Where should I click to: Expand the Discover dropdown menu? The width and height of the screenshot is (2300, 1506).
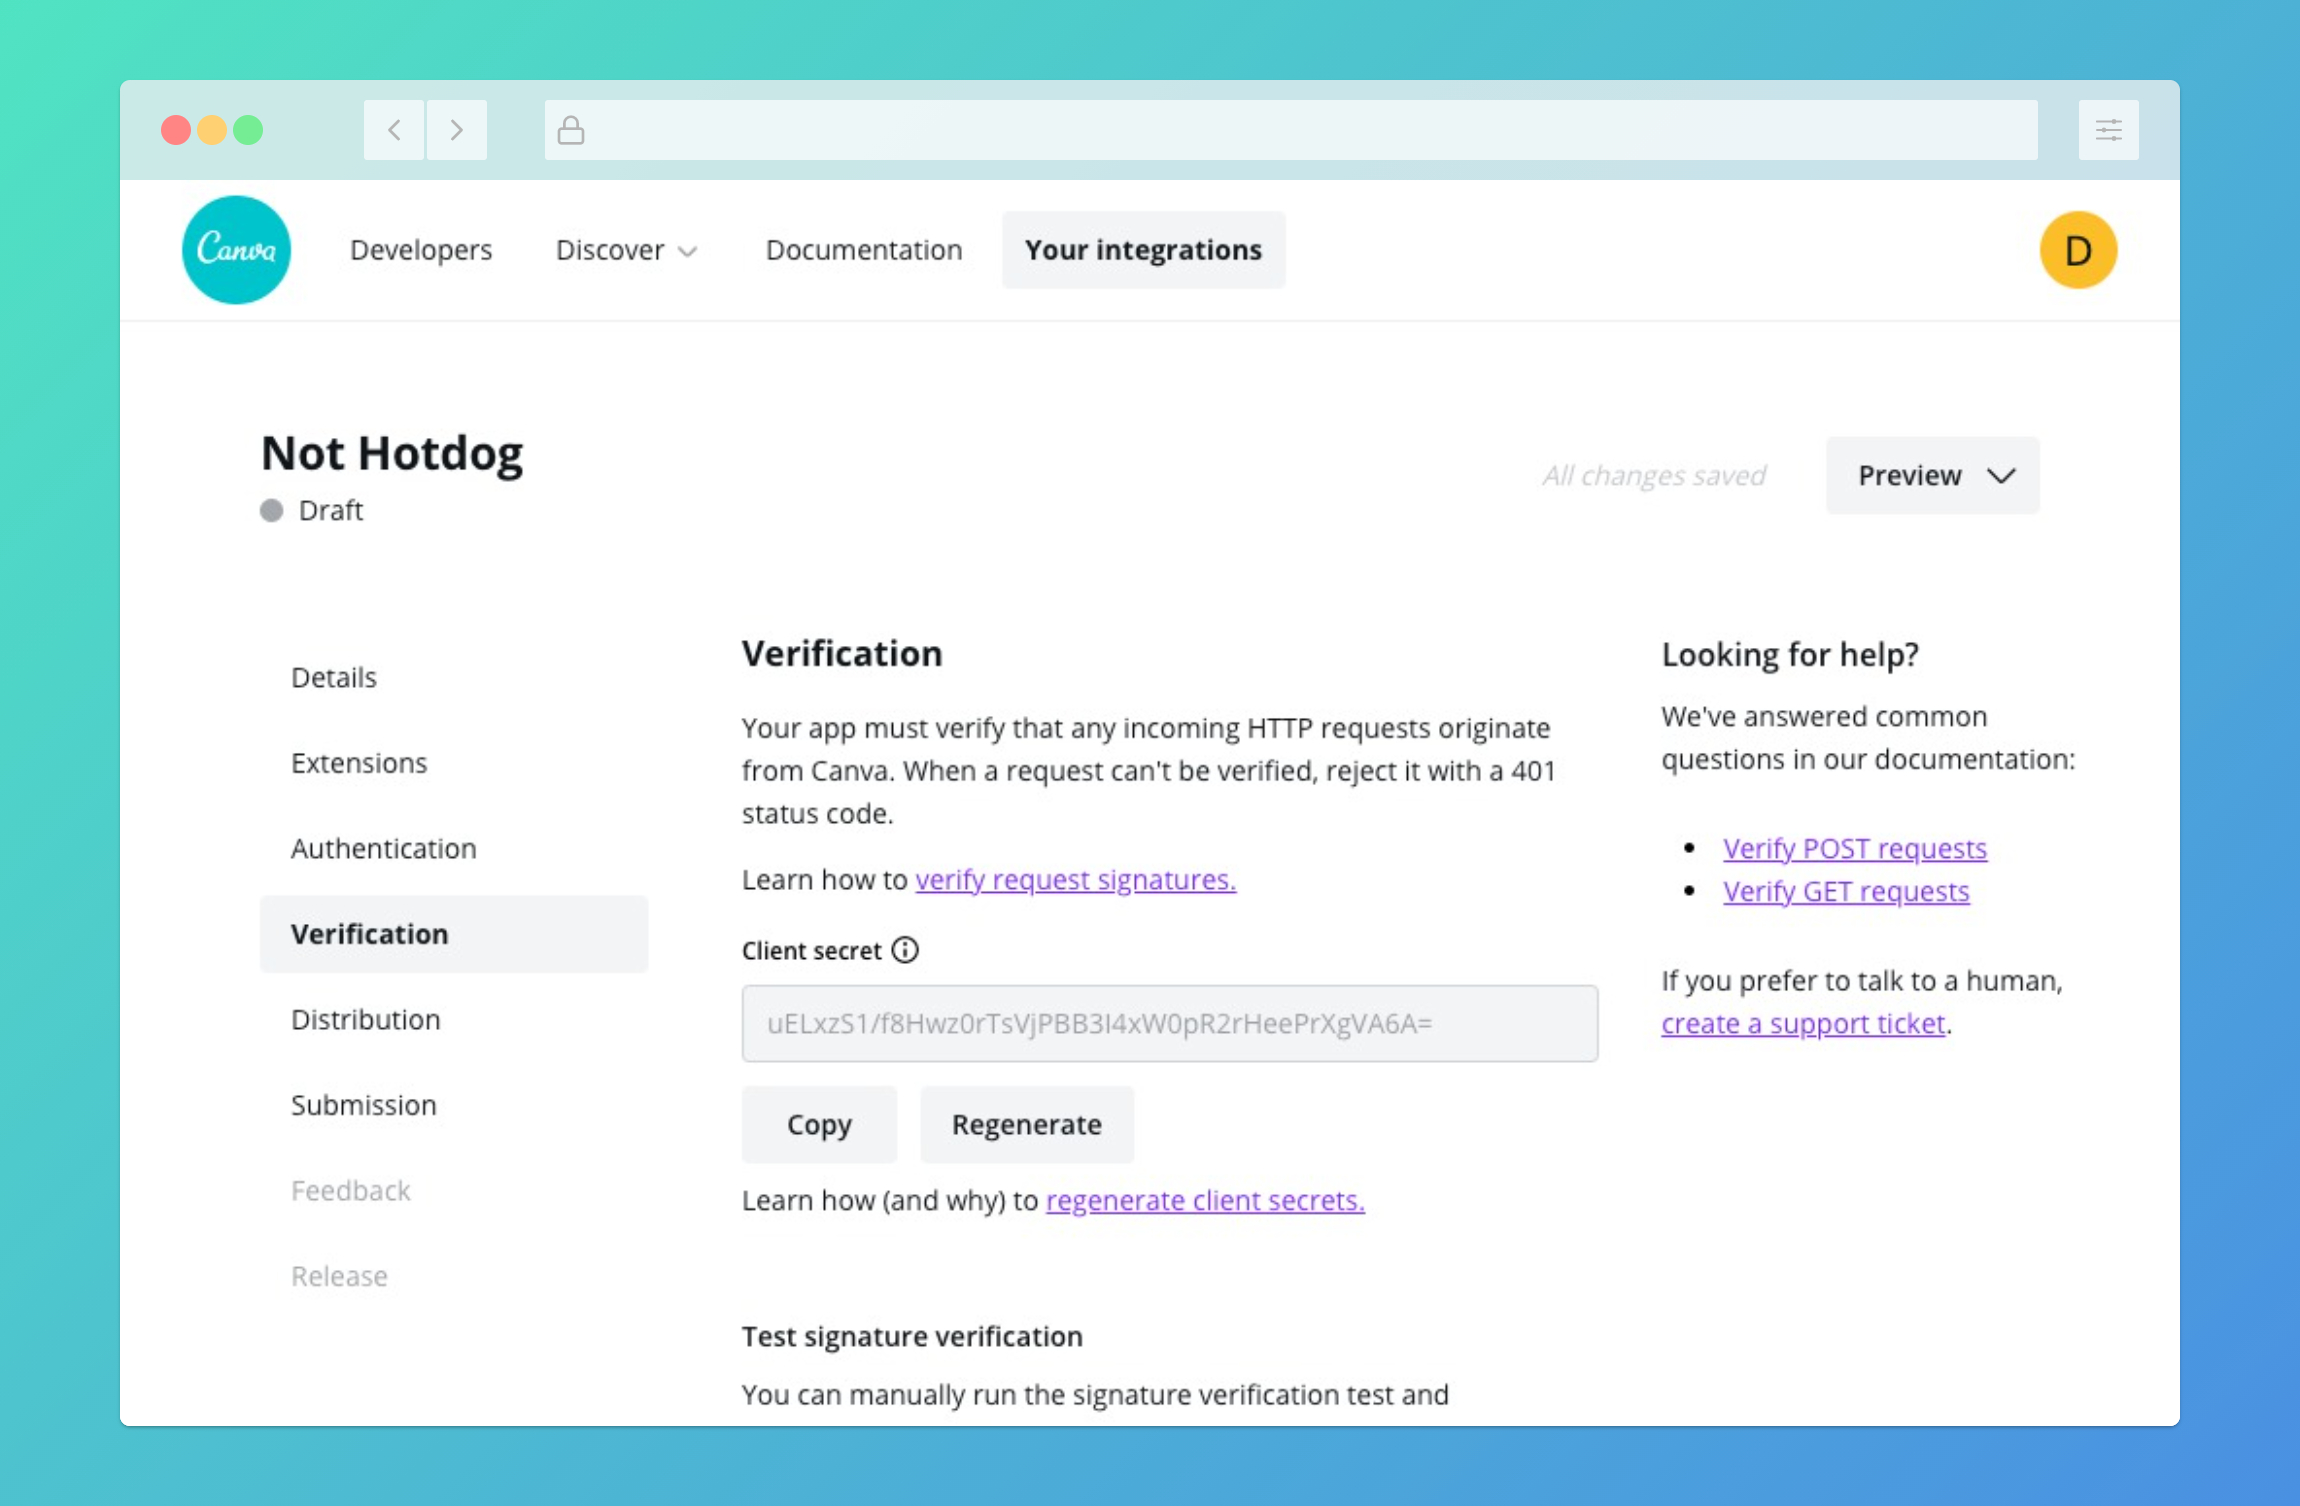tap(626, 250)
